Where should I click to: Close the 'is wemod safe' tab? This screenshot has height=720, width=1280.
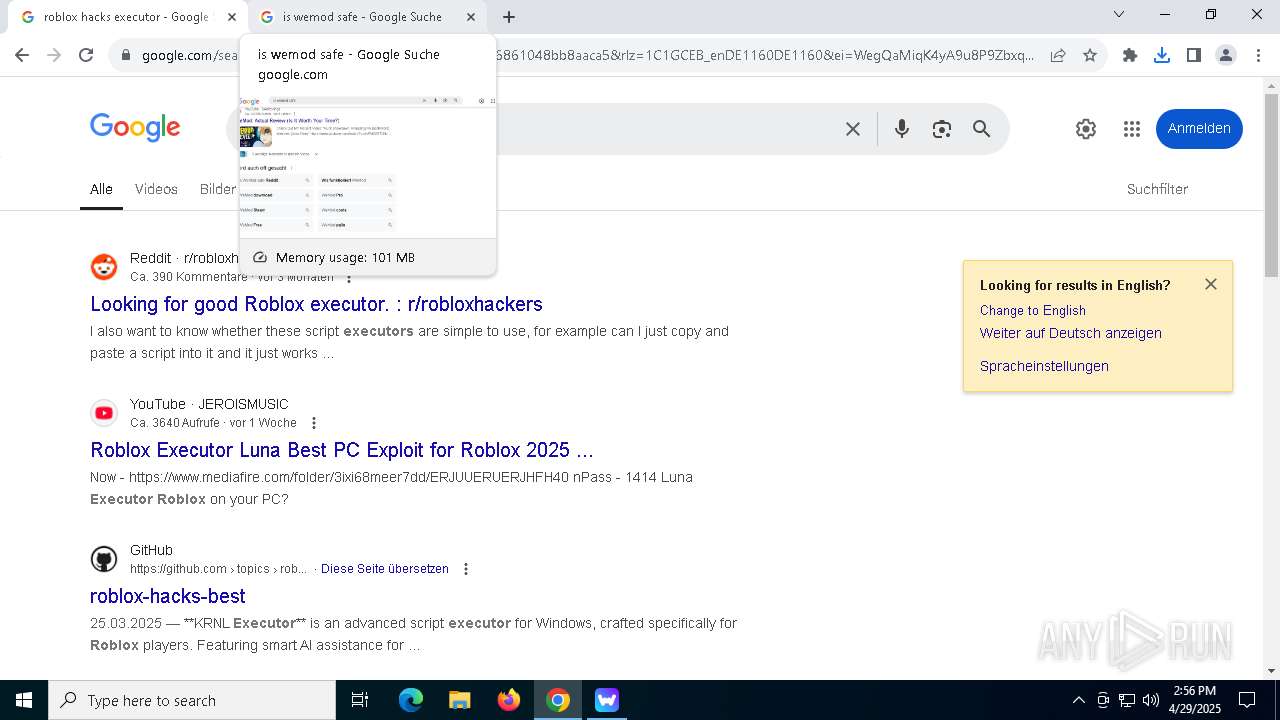click(471, 17)
